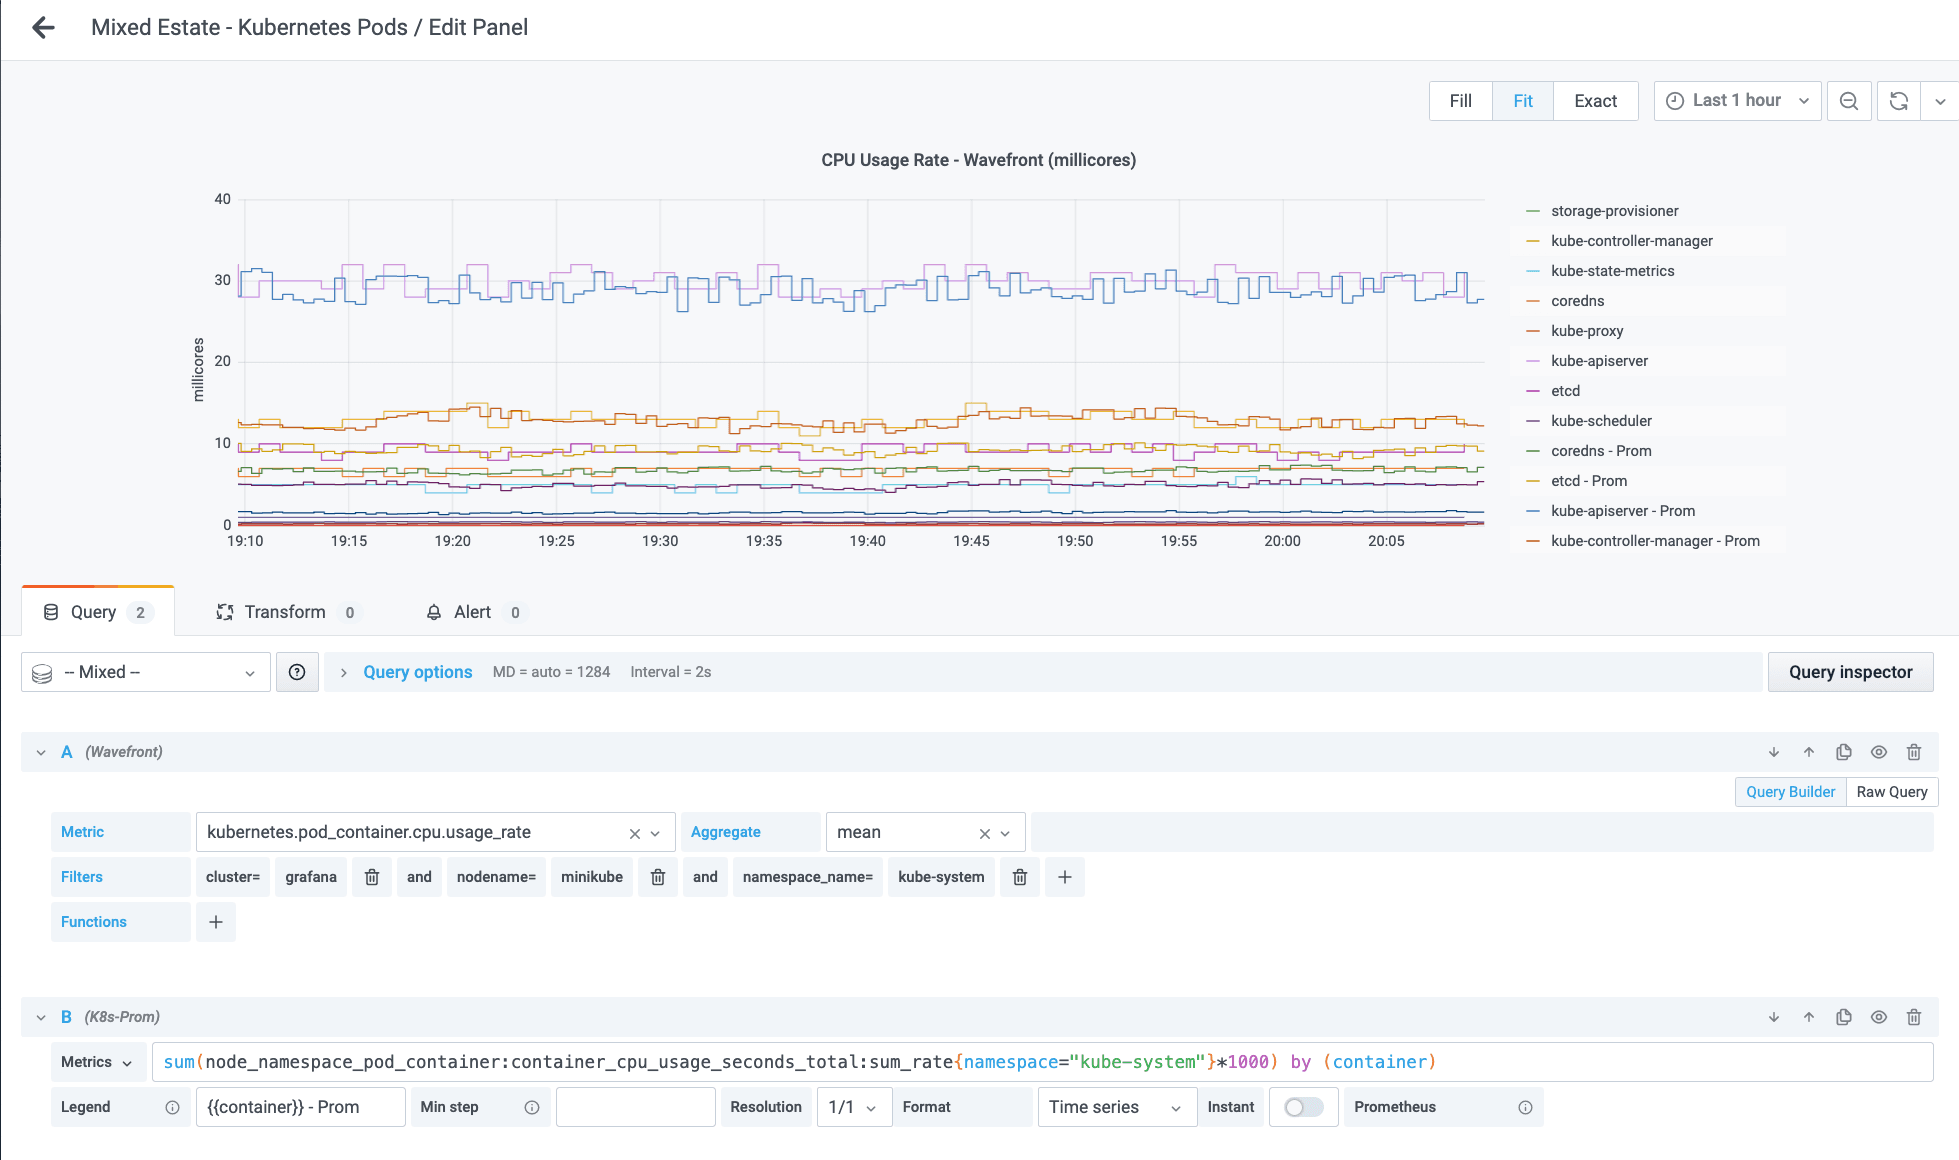Remove the nodename filter via its trash icon

pos(658,877)
